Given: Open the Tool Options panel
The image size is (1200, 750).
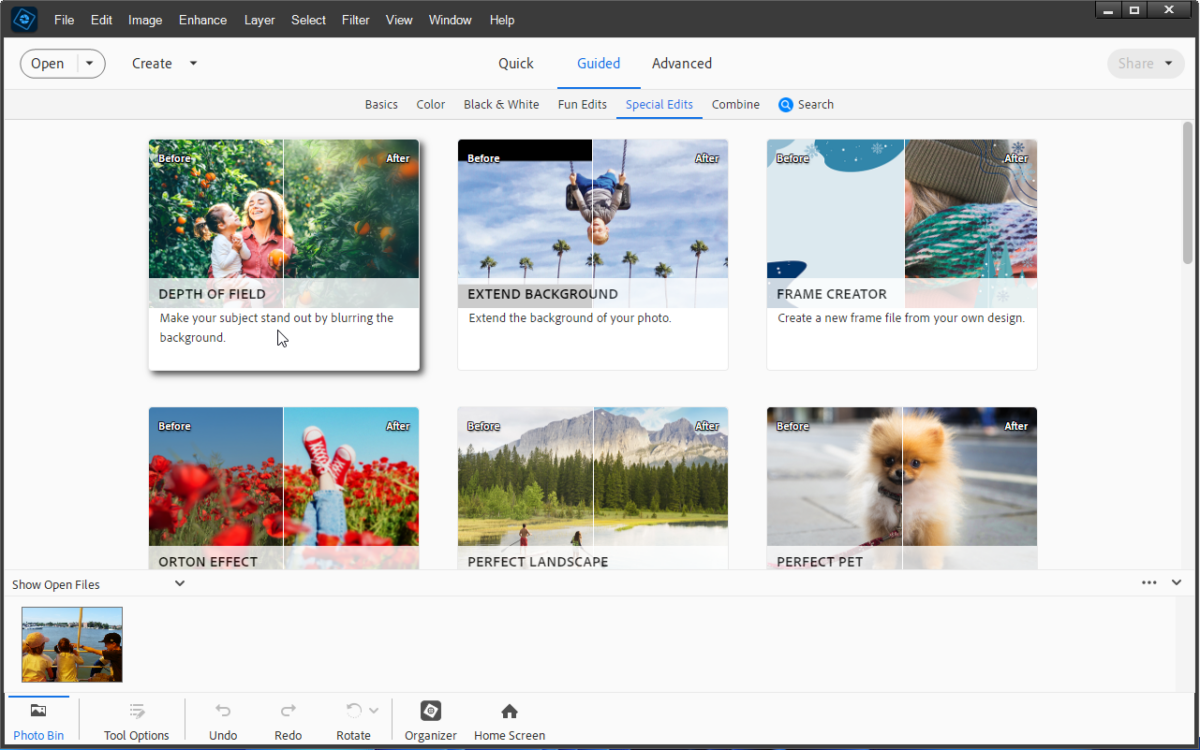Looking at the screenshot, I should click(136, 718).
